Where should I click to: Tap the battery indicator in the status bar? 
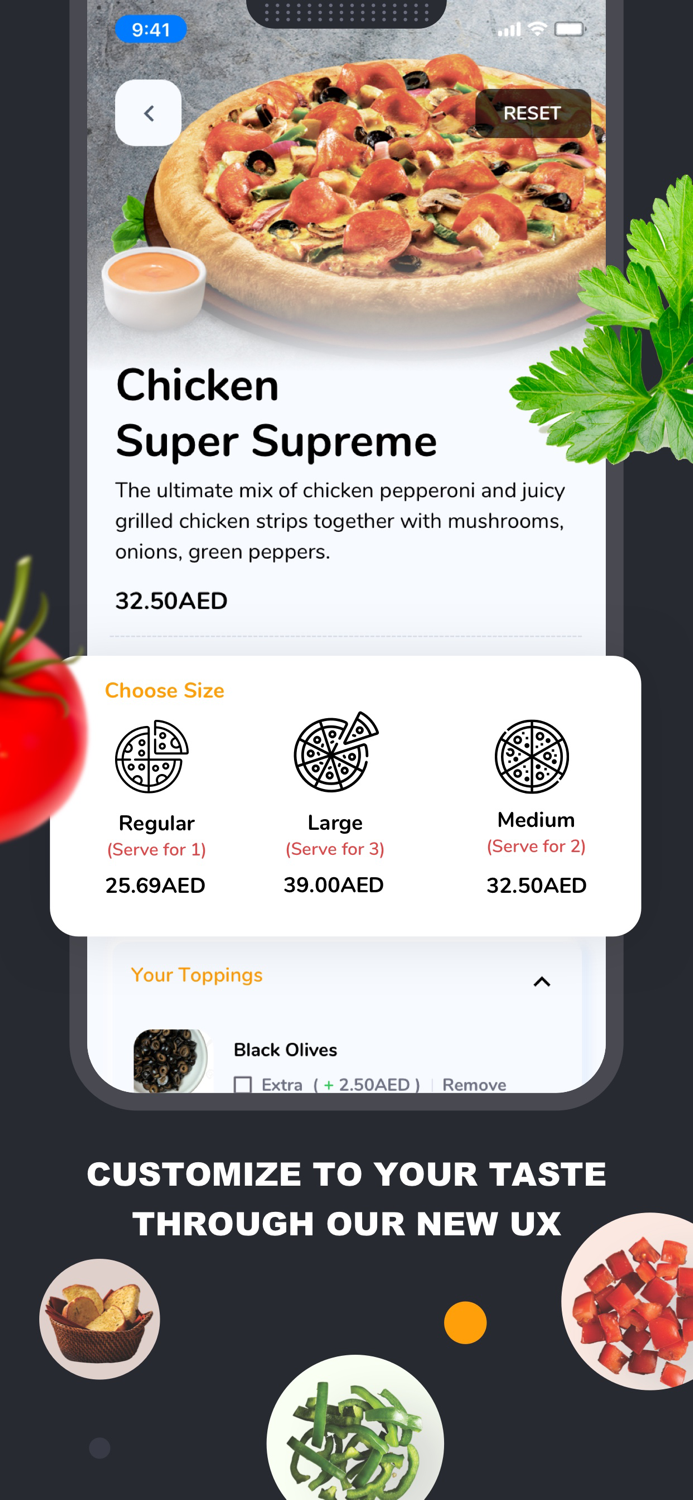pos(572,29)
